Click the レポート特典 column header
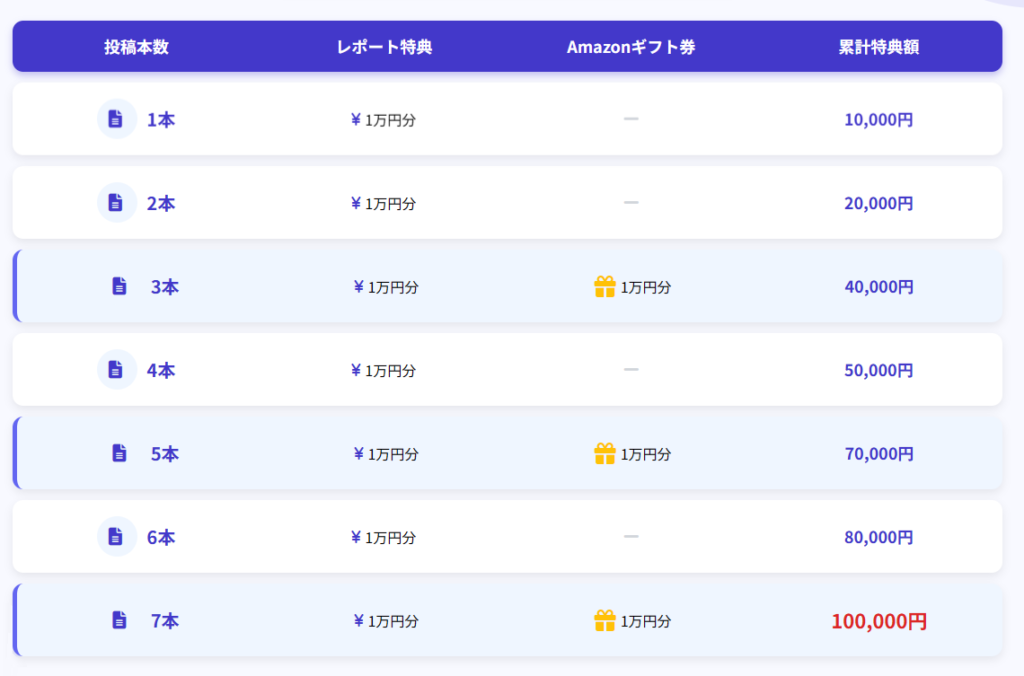This screenshot has width=1024, height=676. (x=384, y=47)
